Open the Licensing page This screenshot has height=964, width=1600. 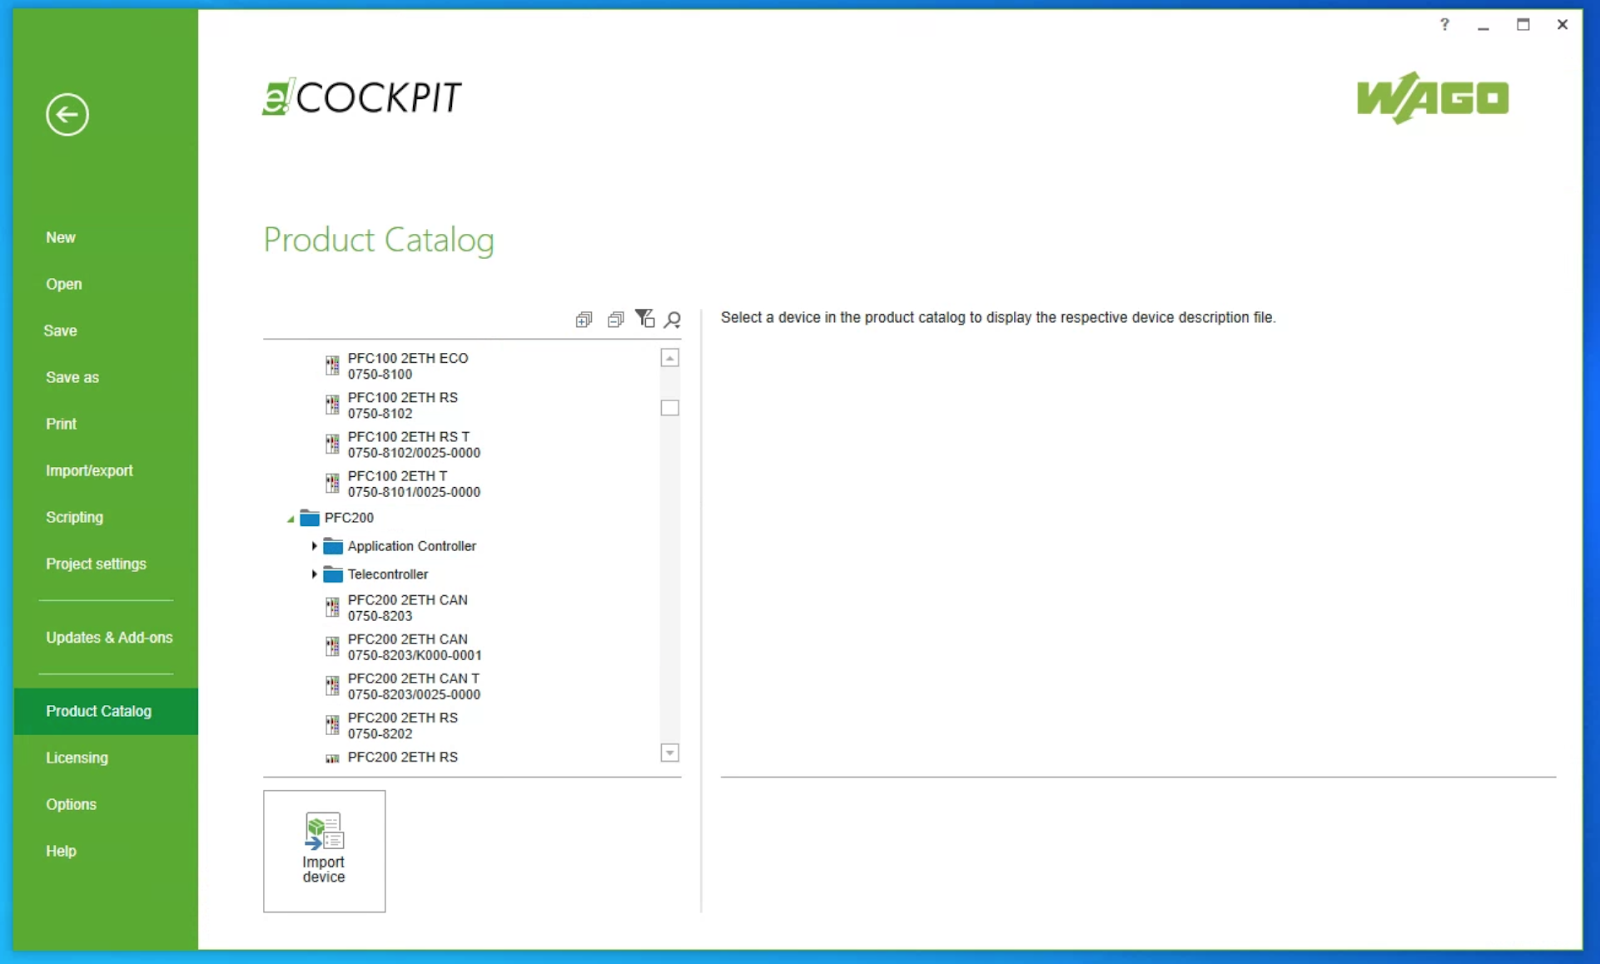click(76, 758)
